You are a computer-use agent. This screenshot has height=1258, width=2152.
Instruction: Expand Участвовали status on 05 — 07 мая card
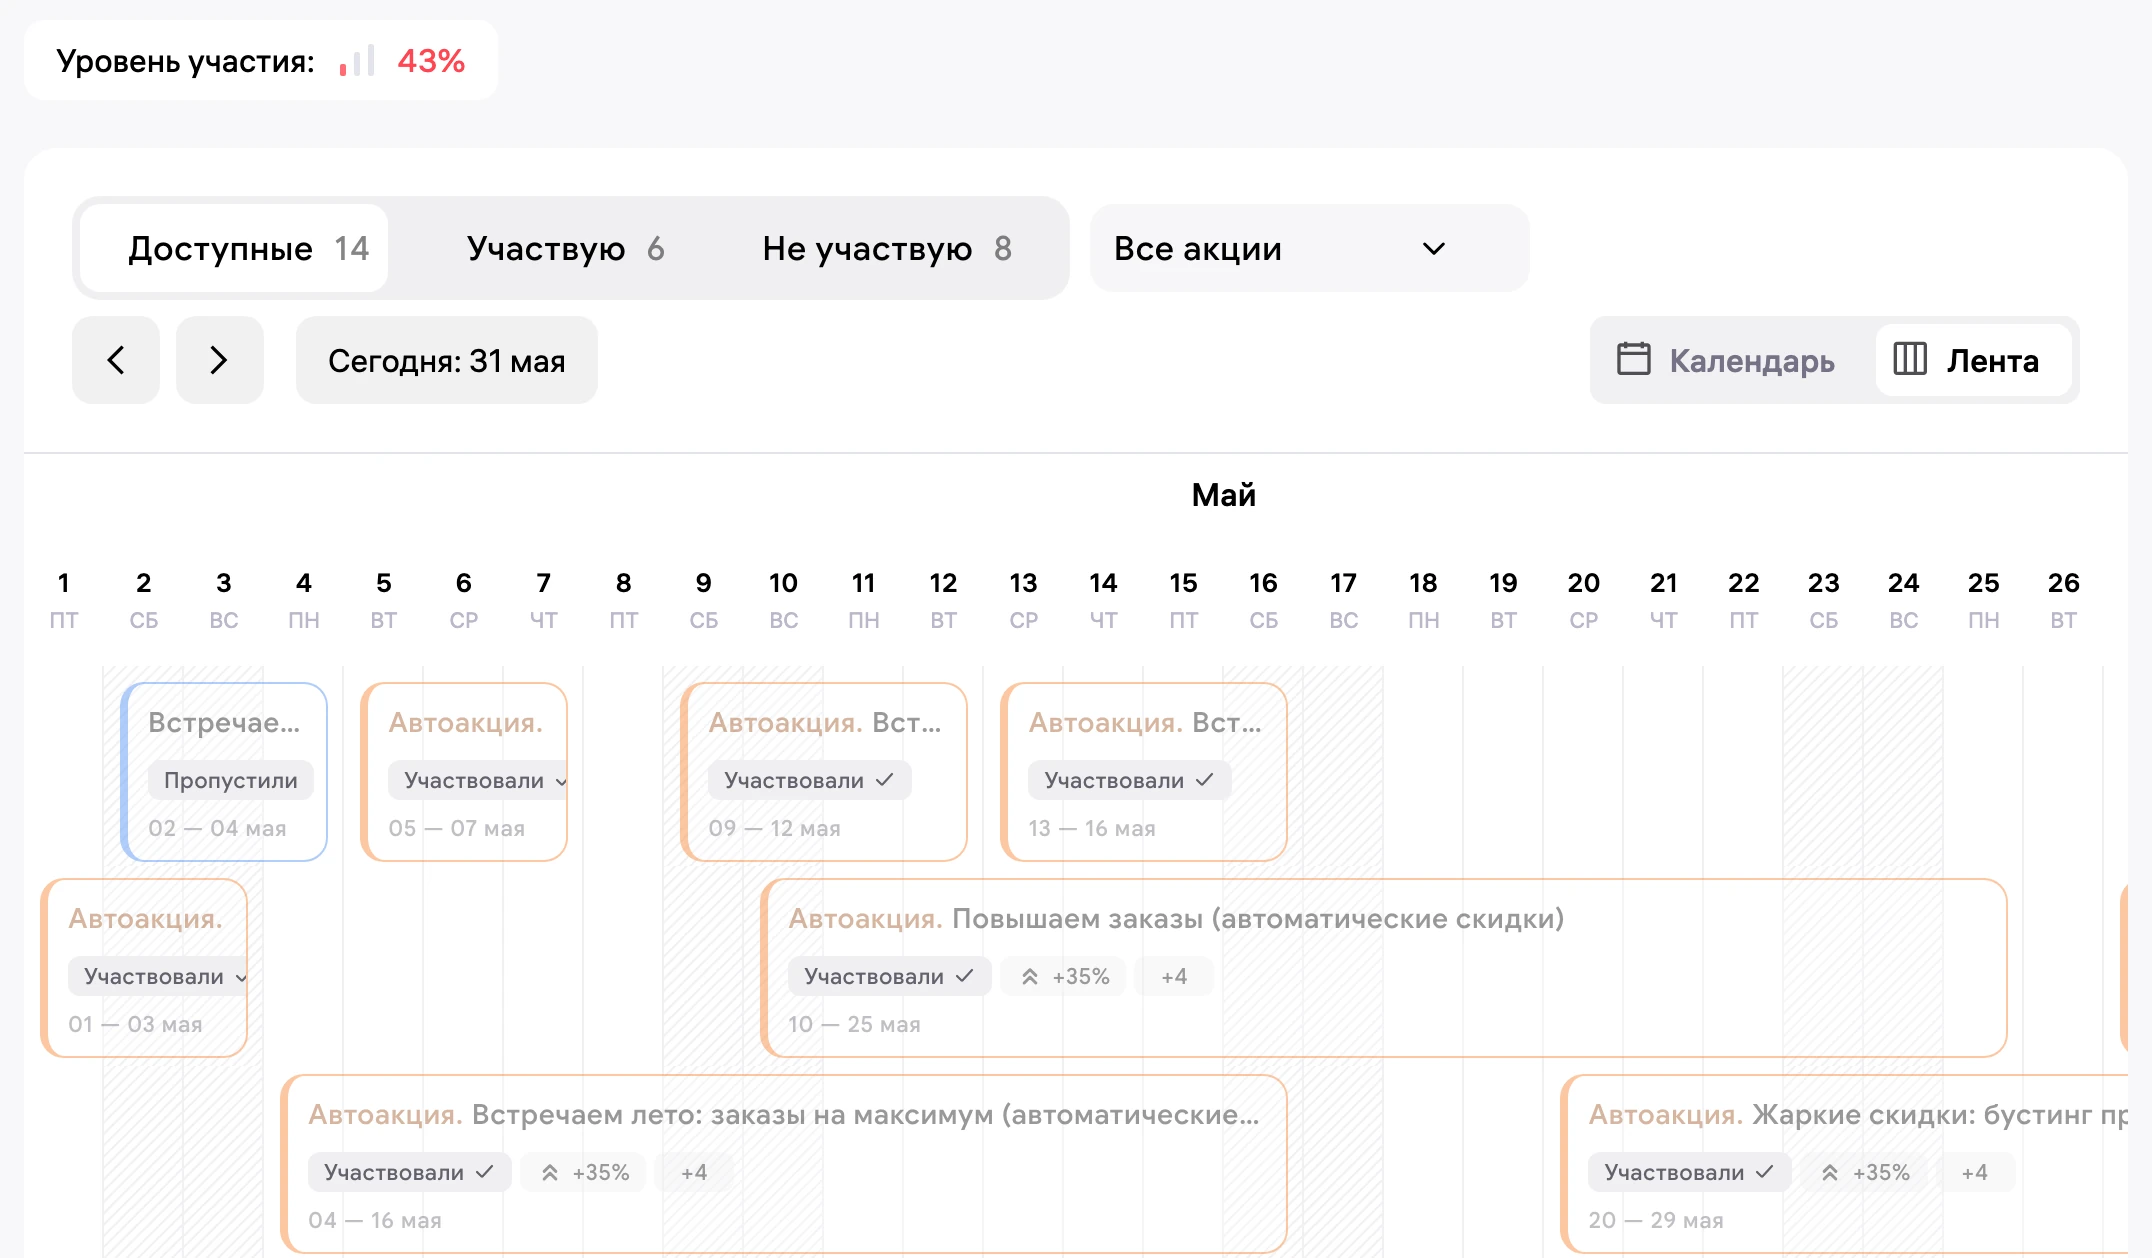(x=478, y=780)
